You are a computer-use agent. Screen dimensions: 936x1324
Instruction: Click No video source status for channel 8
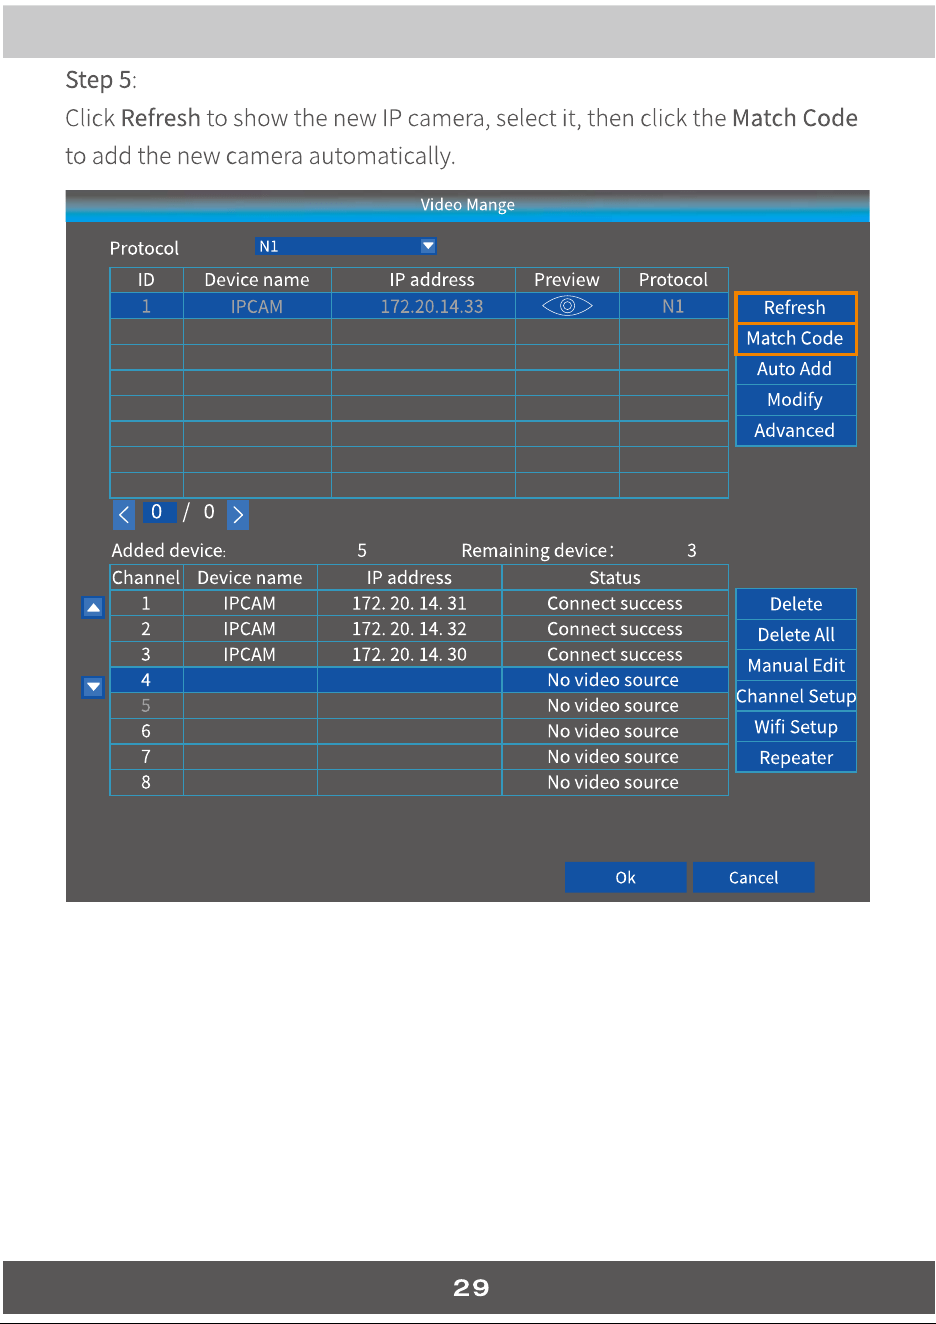(x=613, y=782)
